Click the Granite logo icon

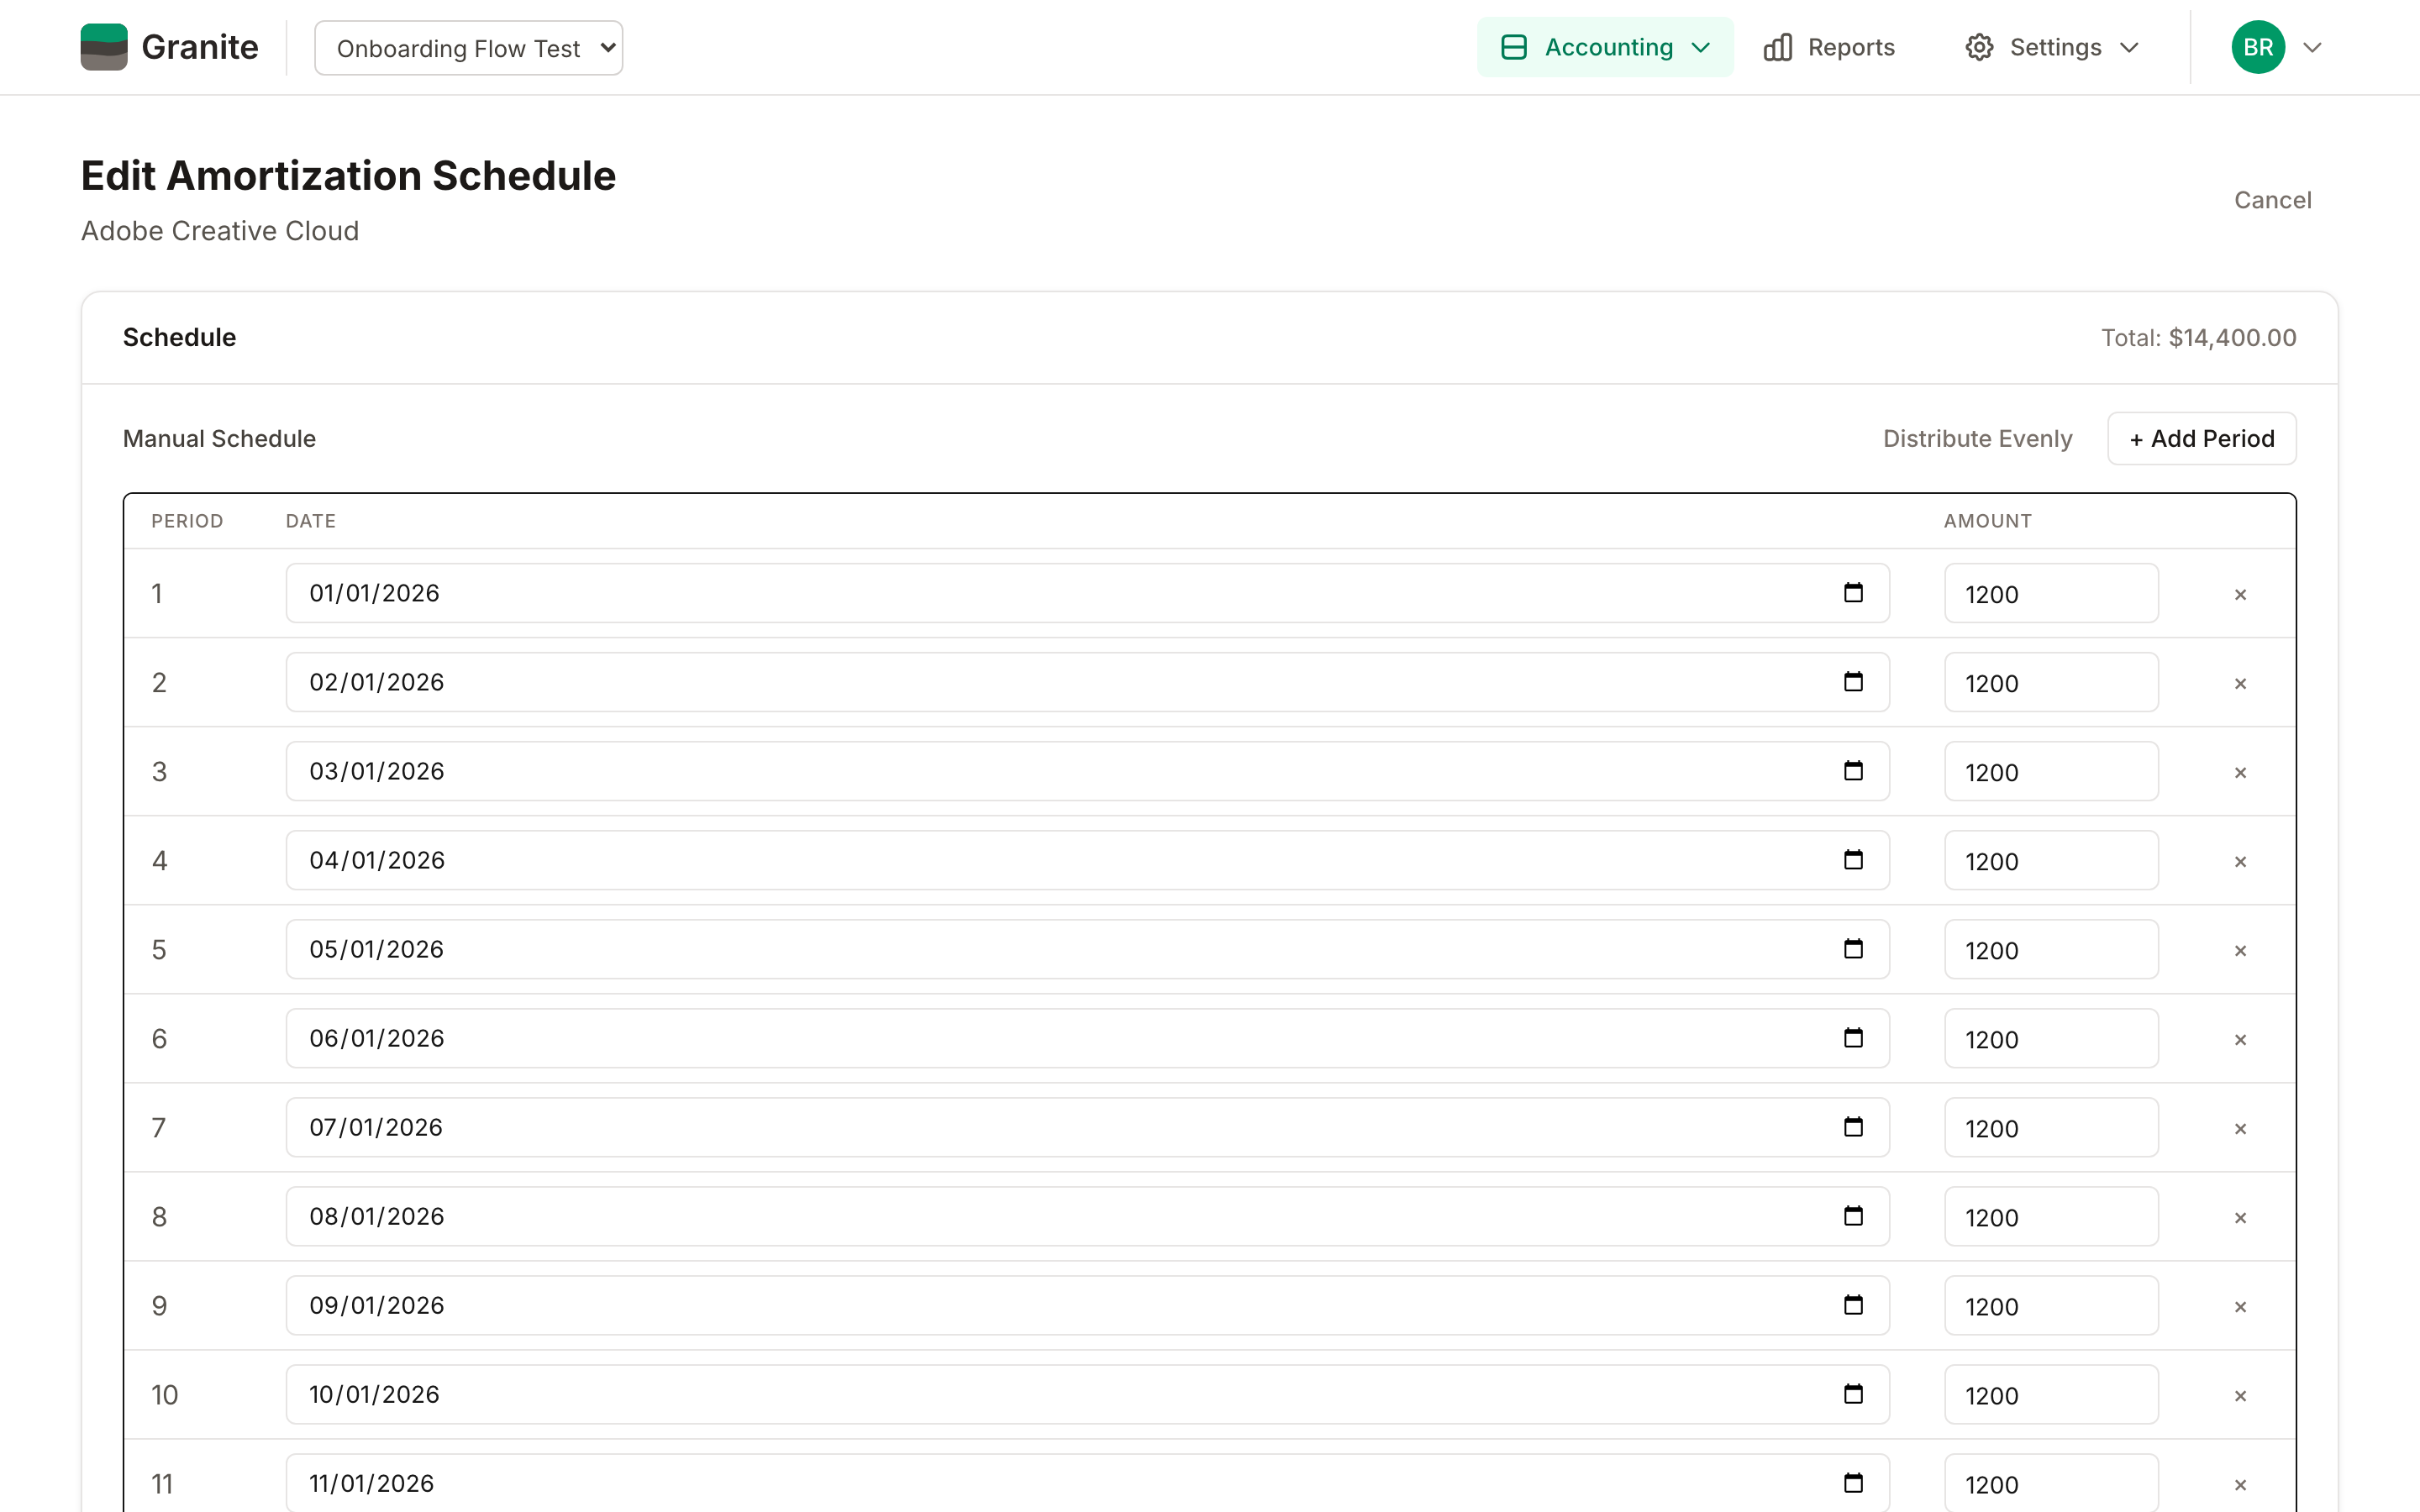point(104,47)
